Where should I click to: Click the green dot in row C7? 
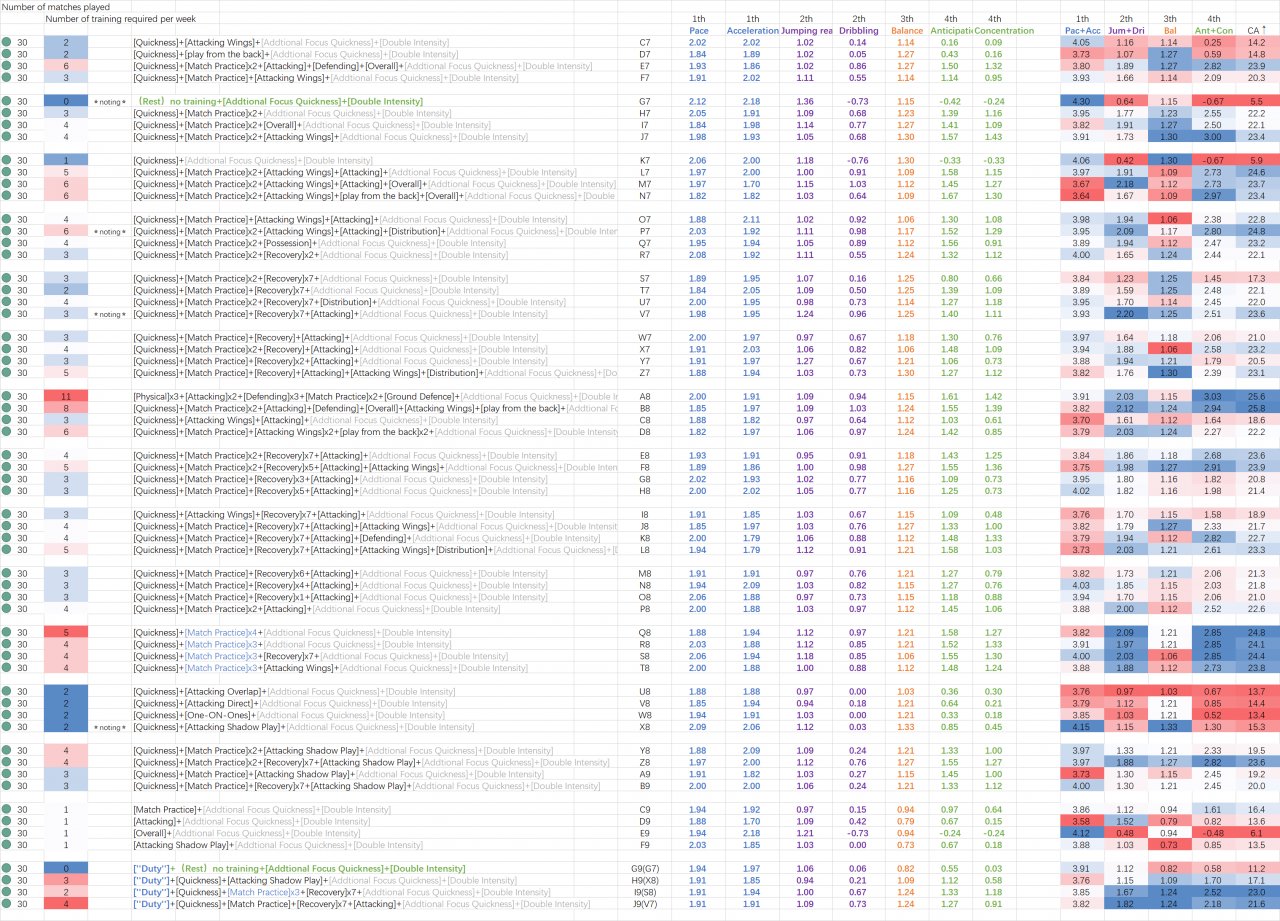(6, 43)
